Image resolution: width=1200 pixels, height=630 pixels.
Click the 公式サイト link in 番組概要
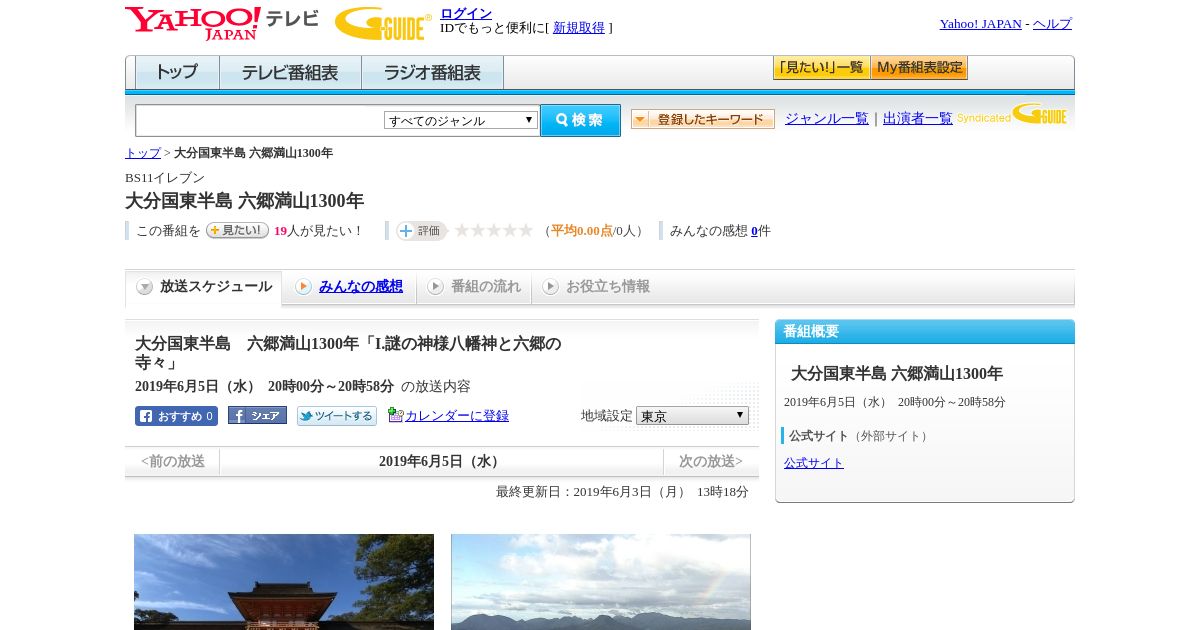tap(814, 463)
